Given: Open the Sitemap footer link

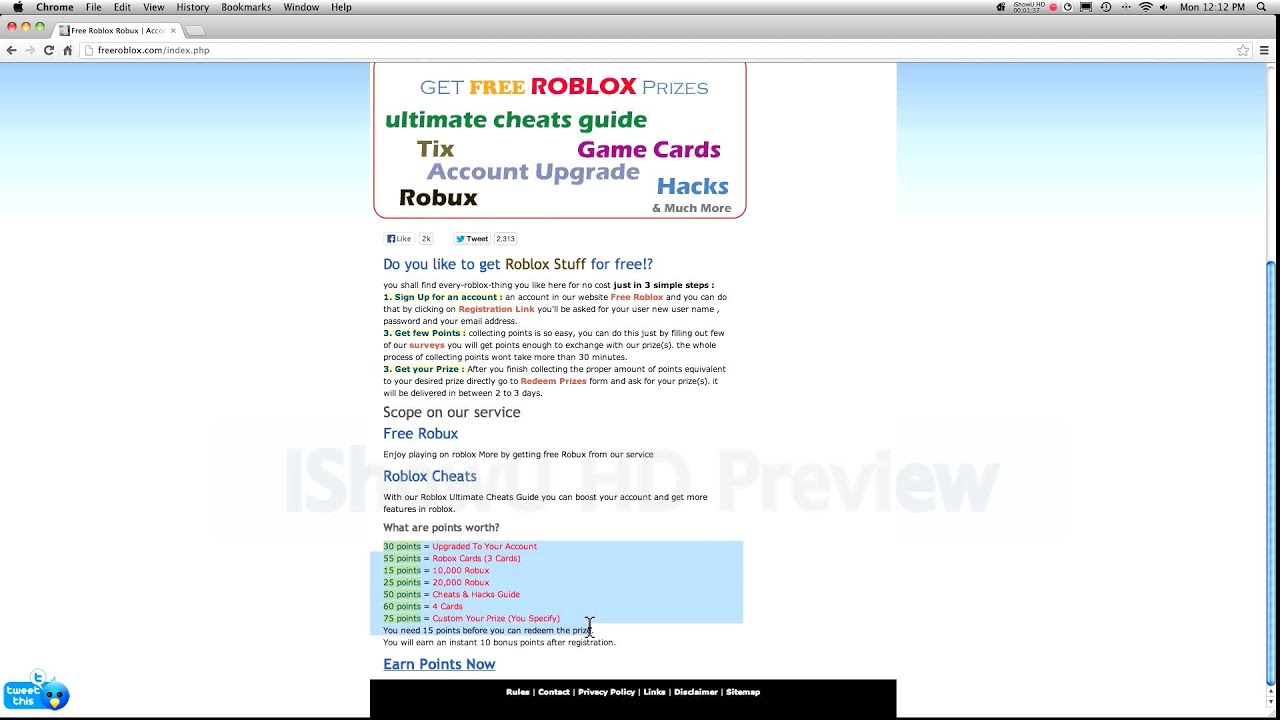Looking at the screenshot, I should [x=743, y=692].
